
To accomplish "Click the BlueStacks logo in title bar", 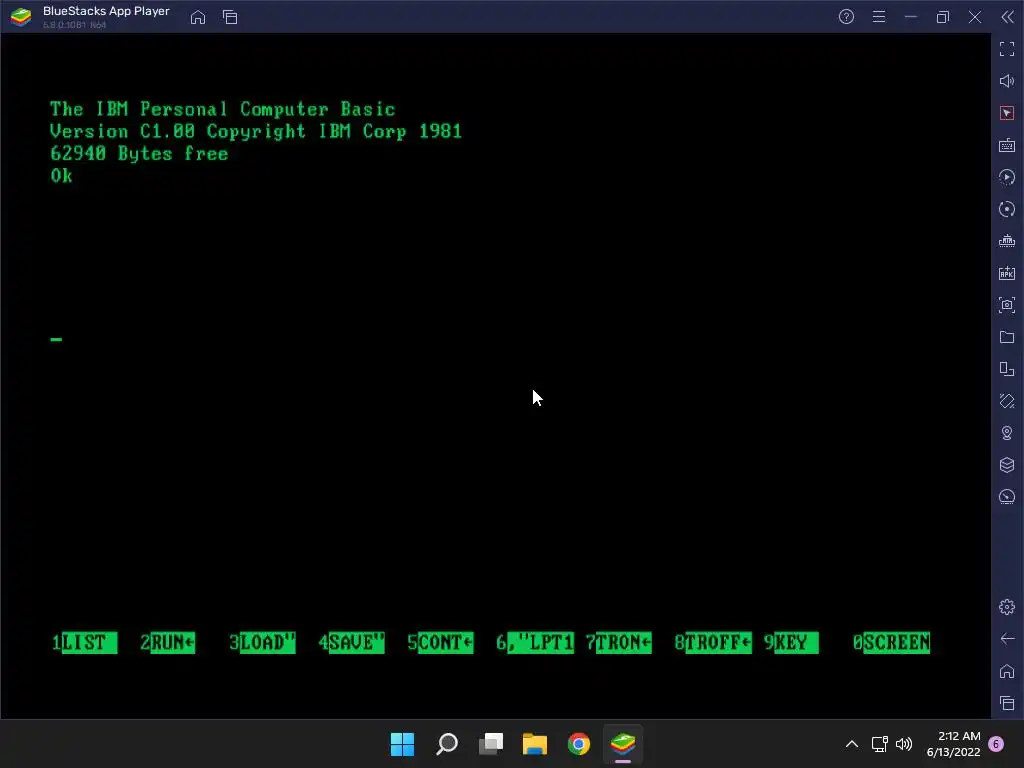I will 21,17.
